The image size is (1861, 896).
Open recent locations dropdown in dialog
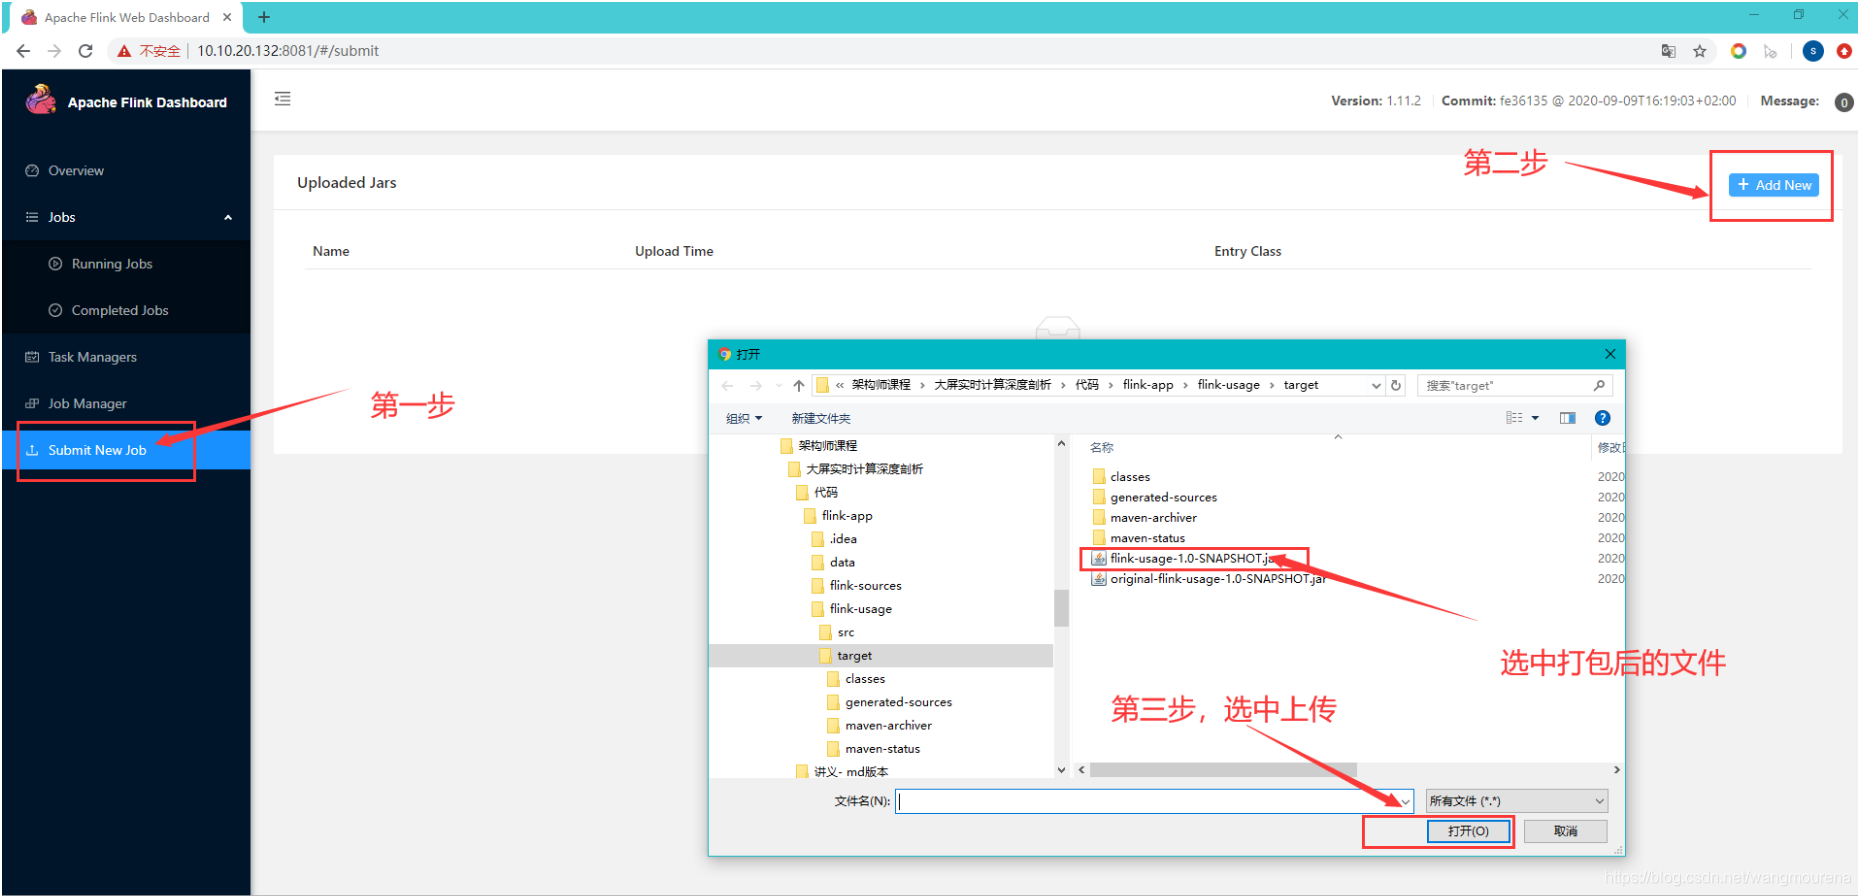[x=778, y=386]
